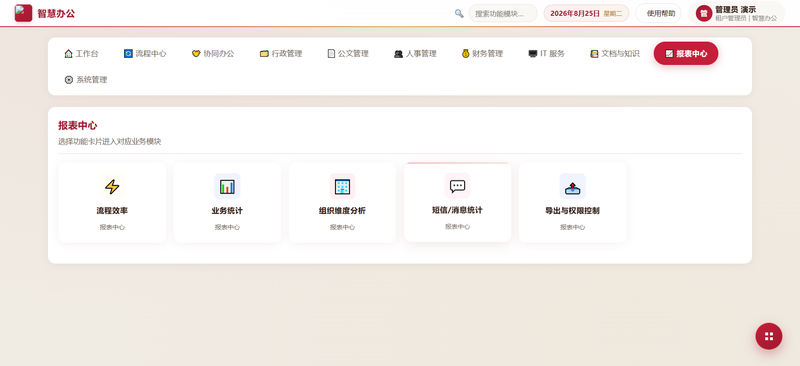
Task: Click the 报表中心 section heading
Action: tap(78, 126)
